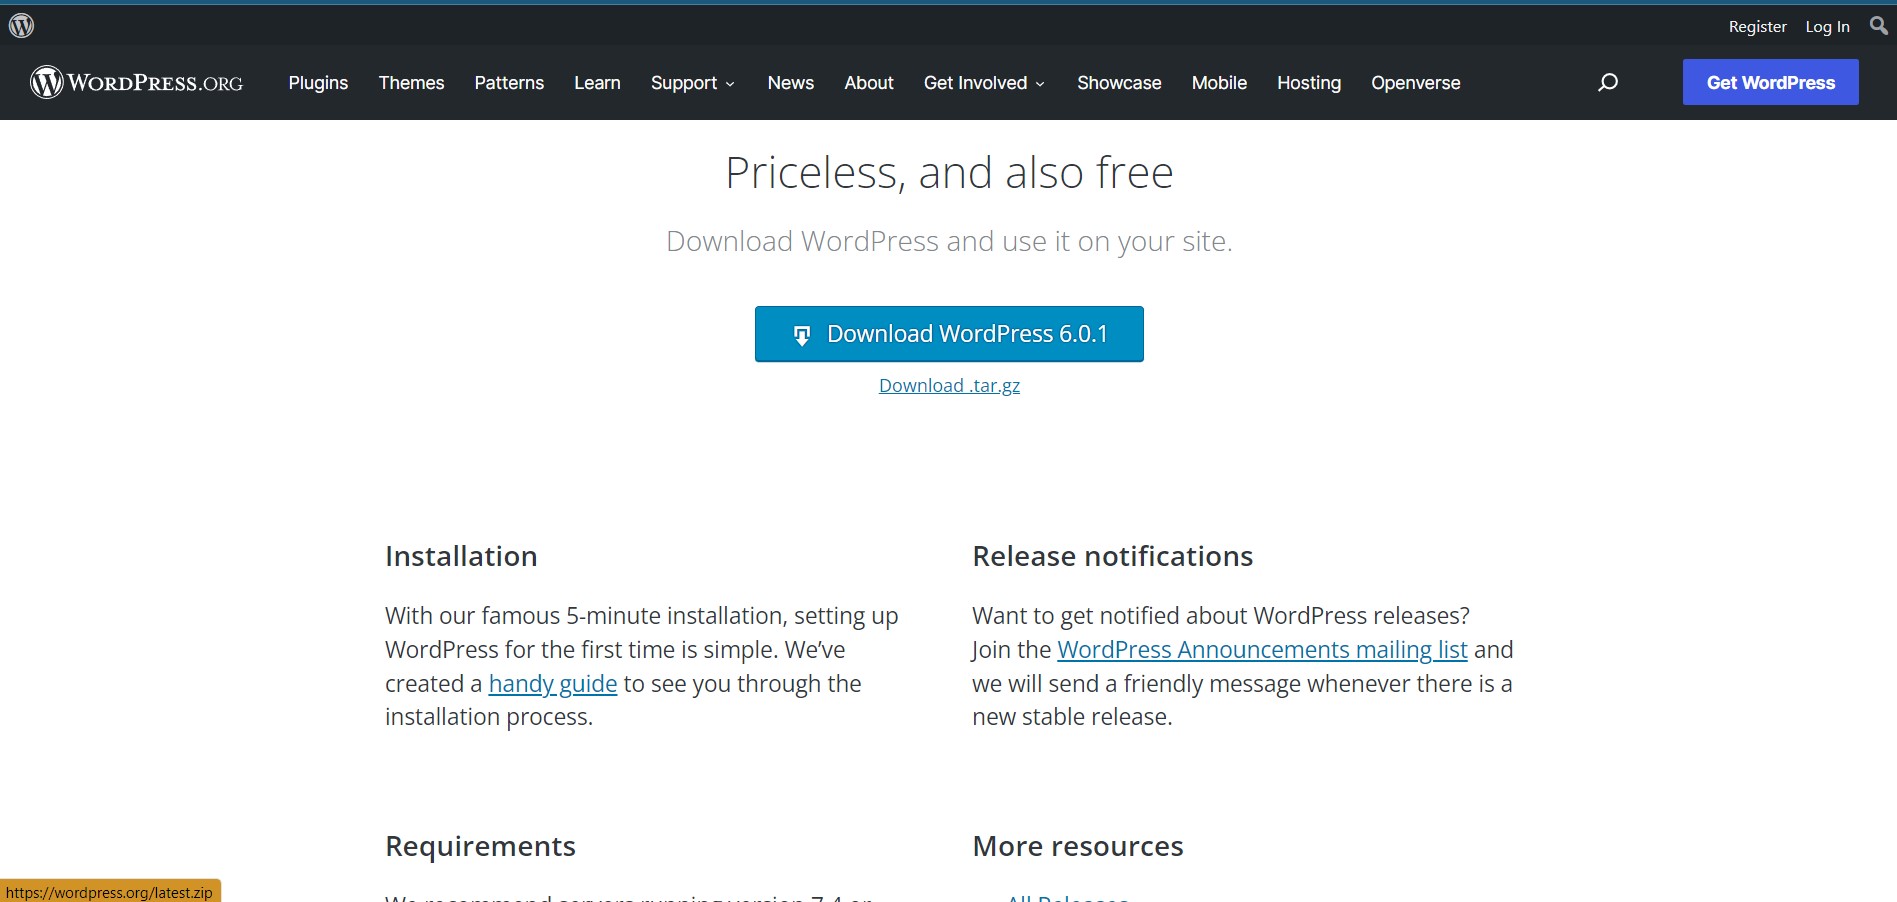Open the Patterns navigation item
1897x902 pixels.
point(509,83)
